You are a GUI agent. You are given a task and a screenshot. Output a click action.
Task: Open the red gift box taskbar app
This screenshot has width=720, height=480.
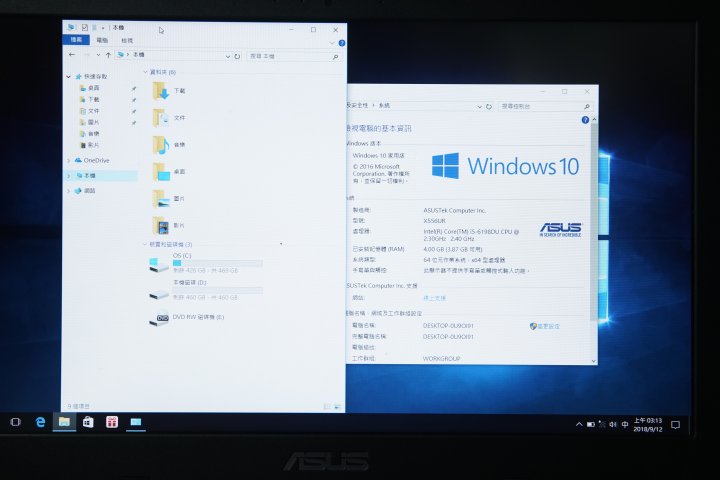112,422
